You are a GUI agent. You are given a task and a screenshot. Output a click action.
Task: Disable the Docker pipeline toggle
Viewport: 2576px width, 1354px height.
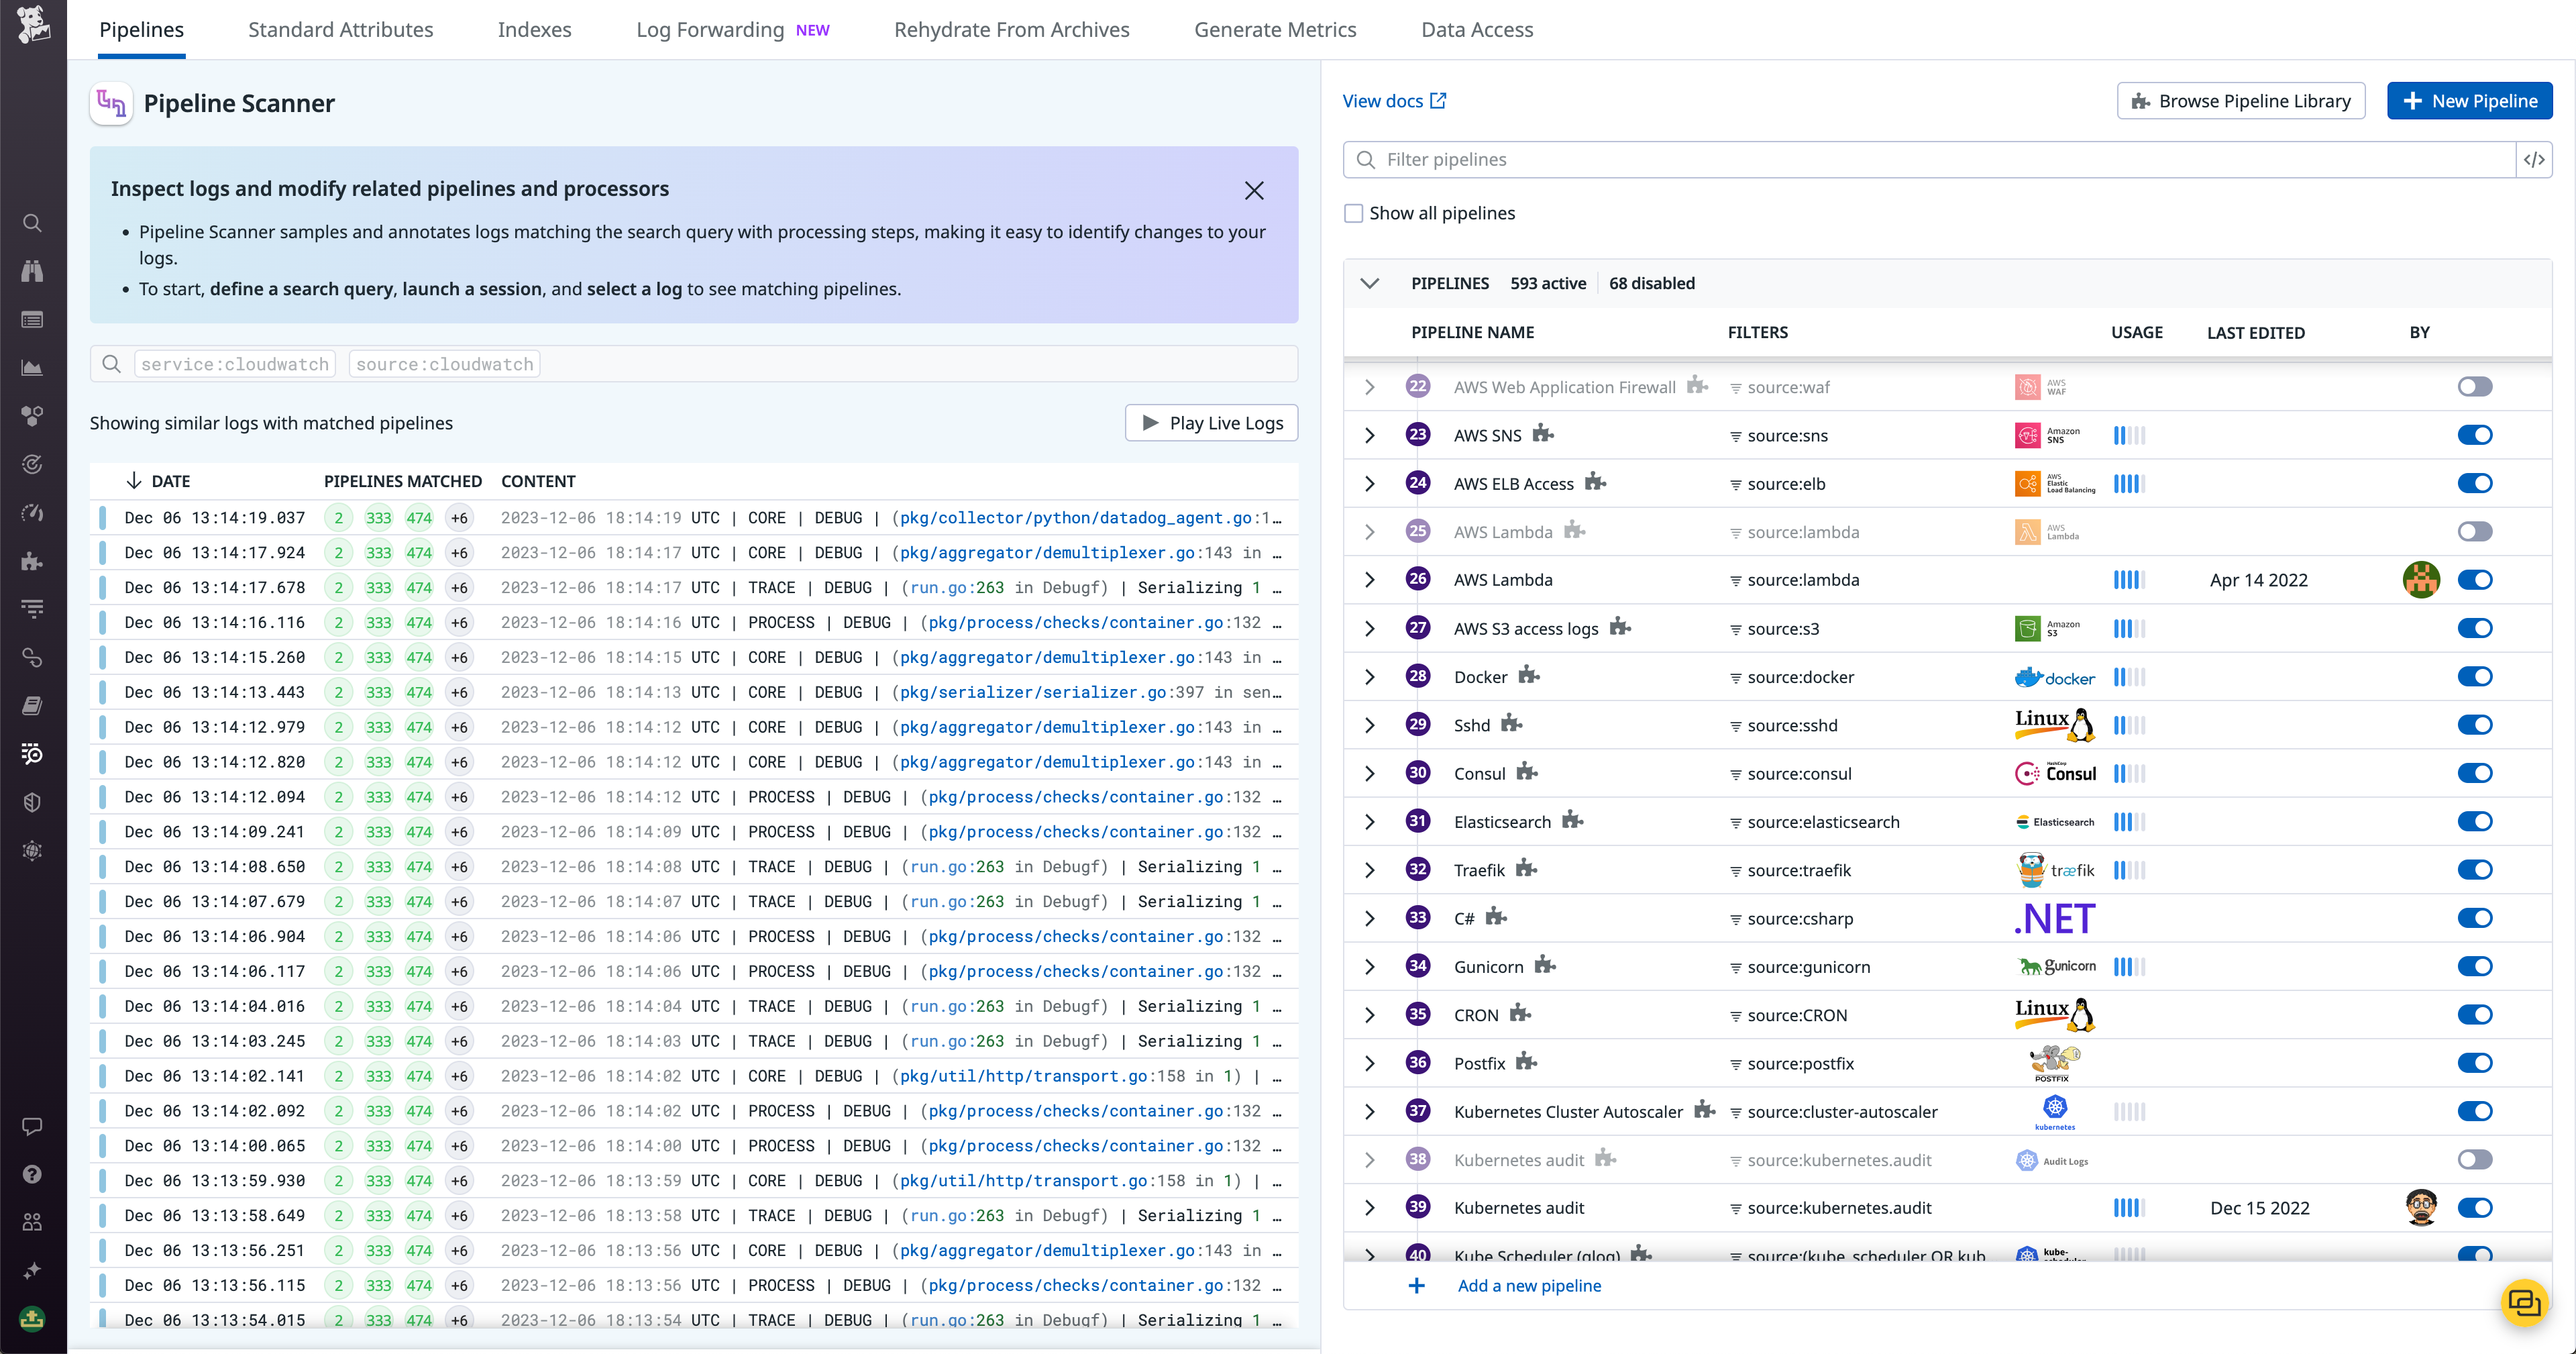coord(2476,676)
